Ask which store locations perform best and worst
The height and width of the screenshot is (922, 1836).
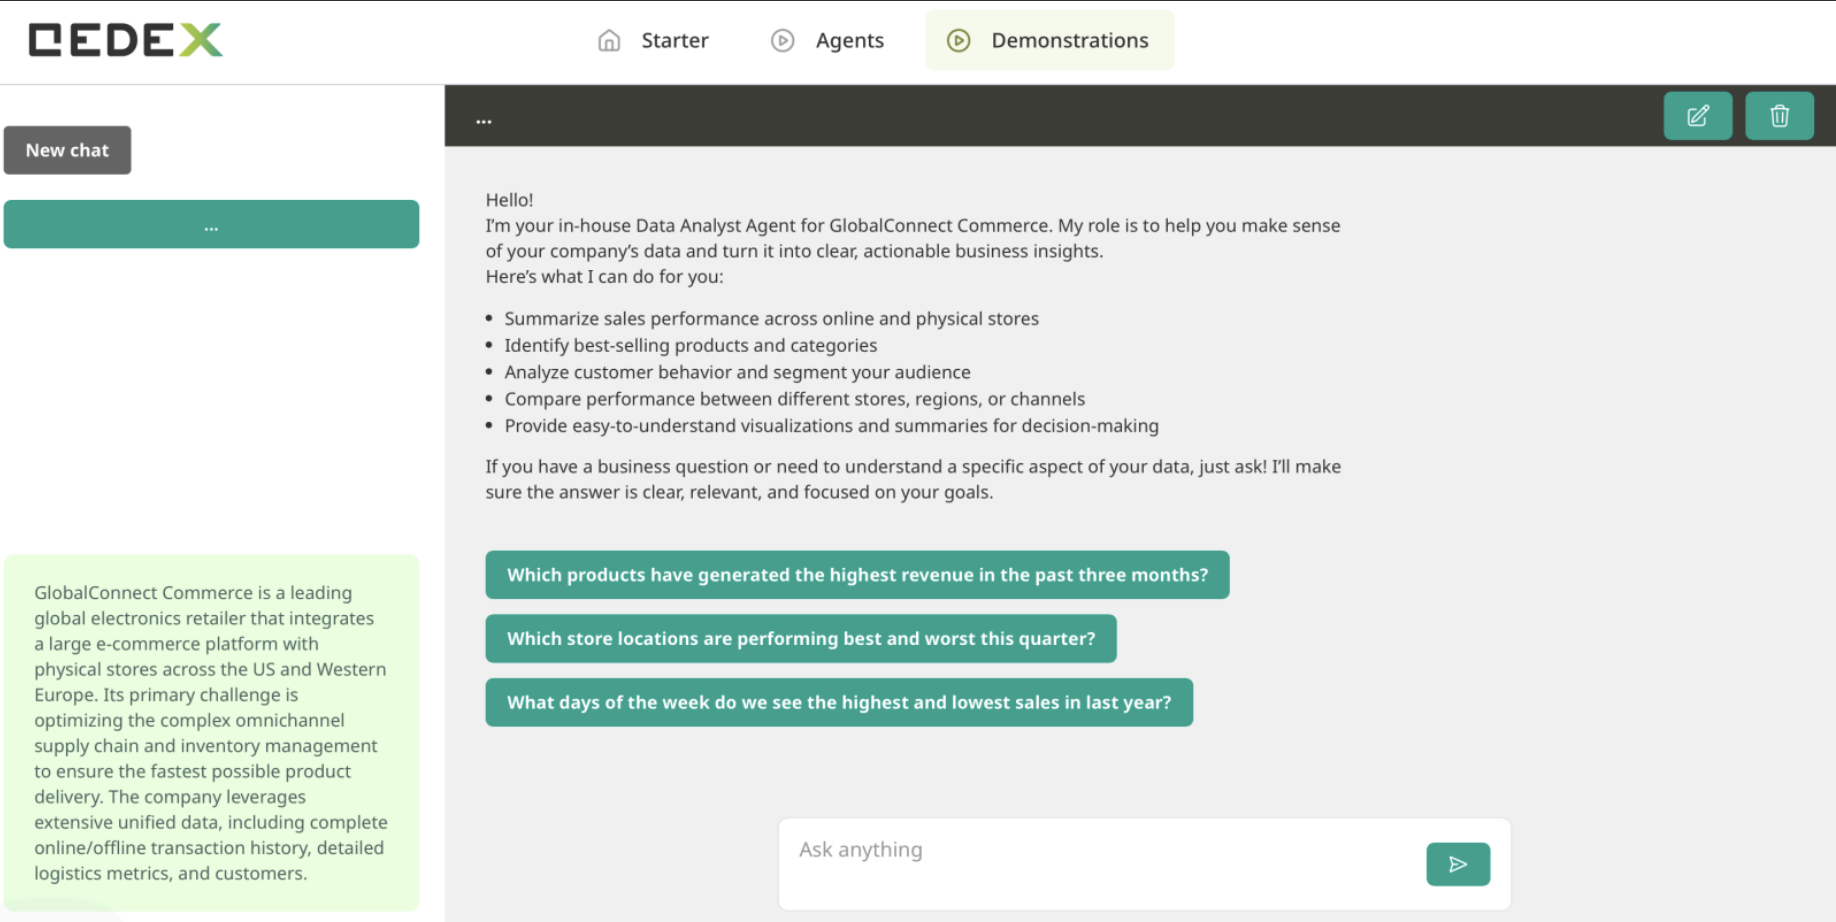(x=800, y=639)
